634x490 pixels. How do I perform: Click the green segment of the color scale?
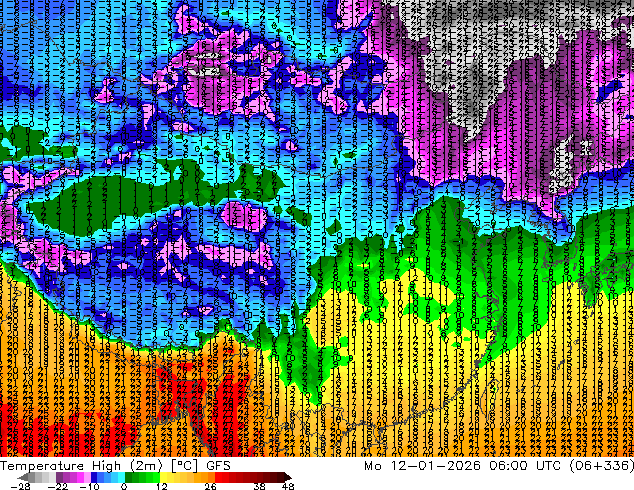tap(142, 477)
